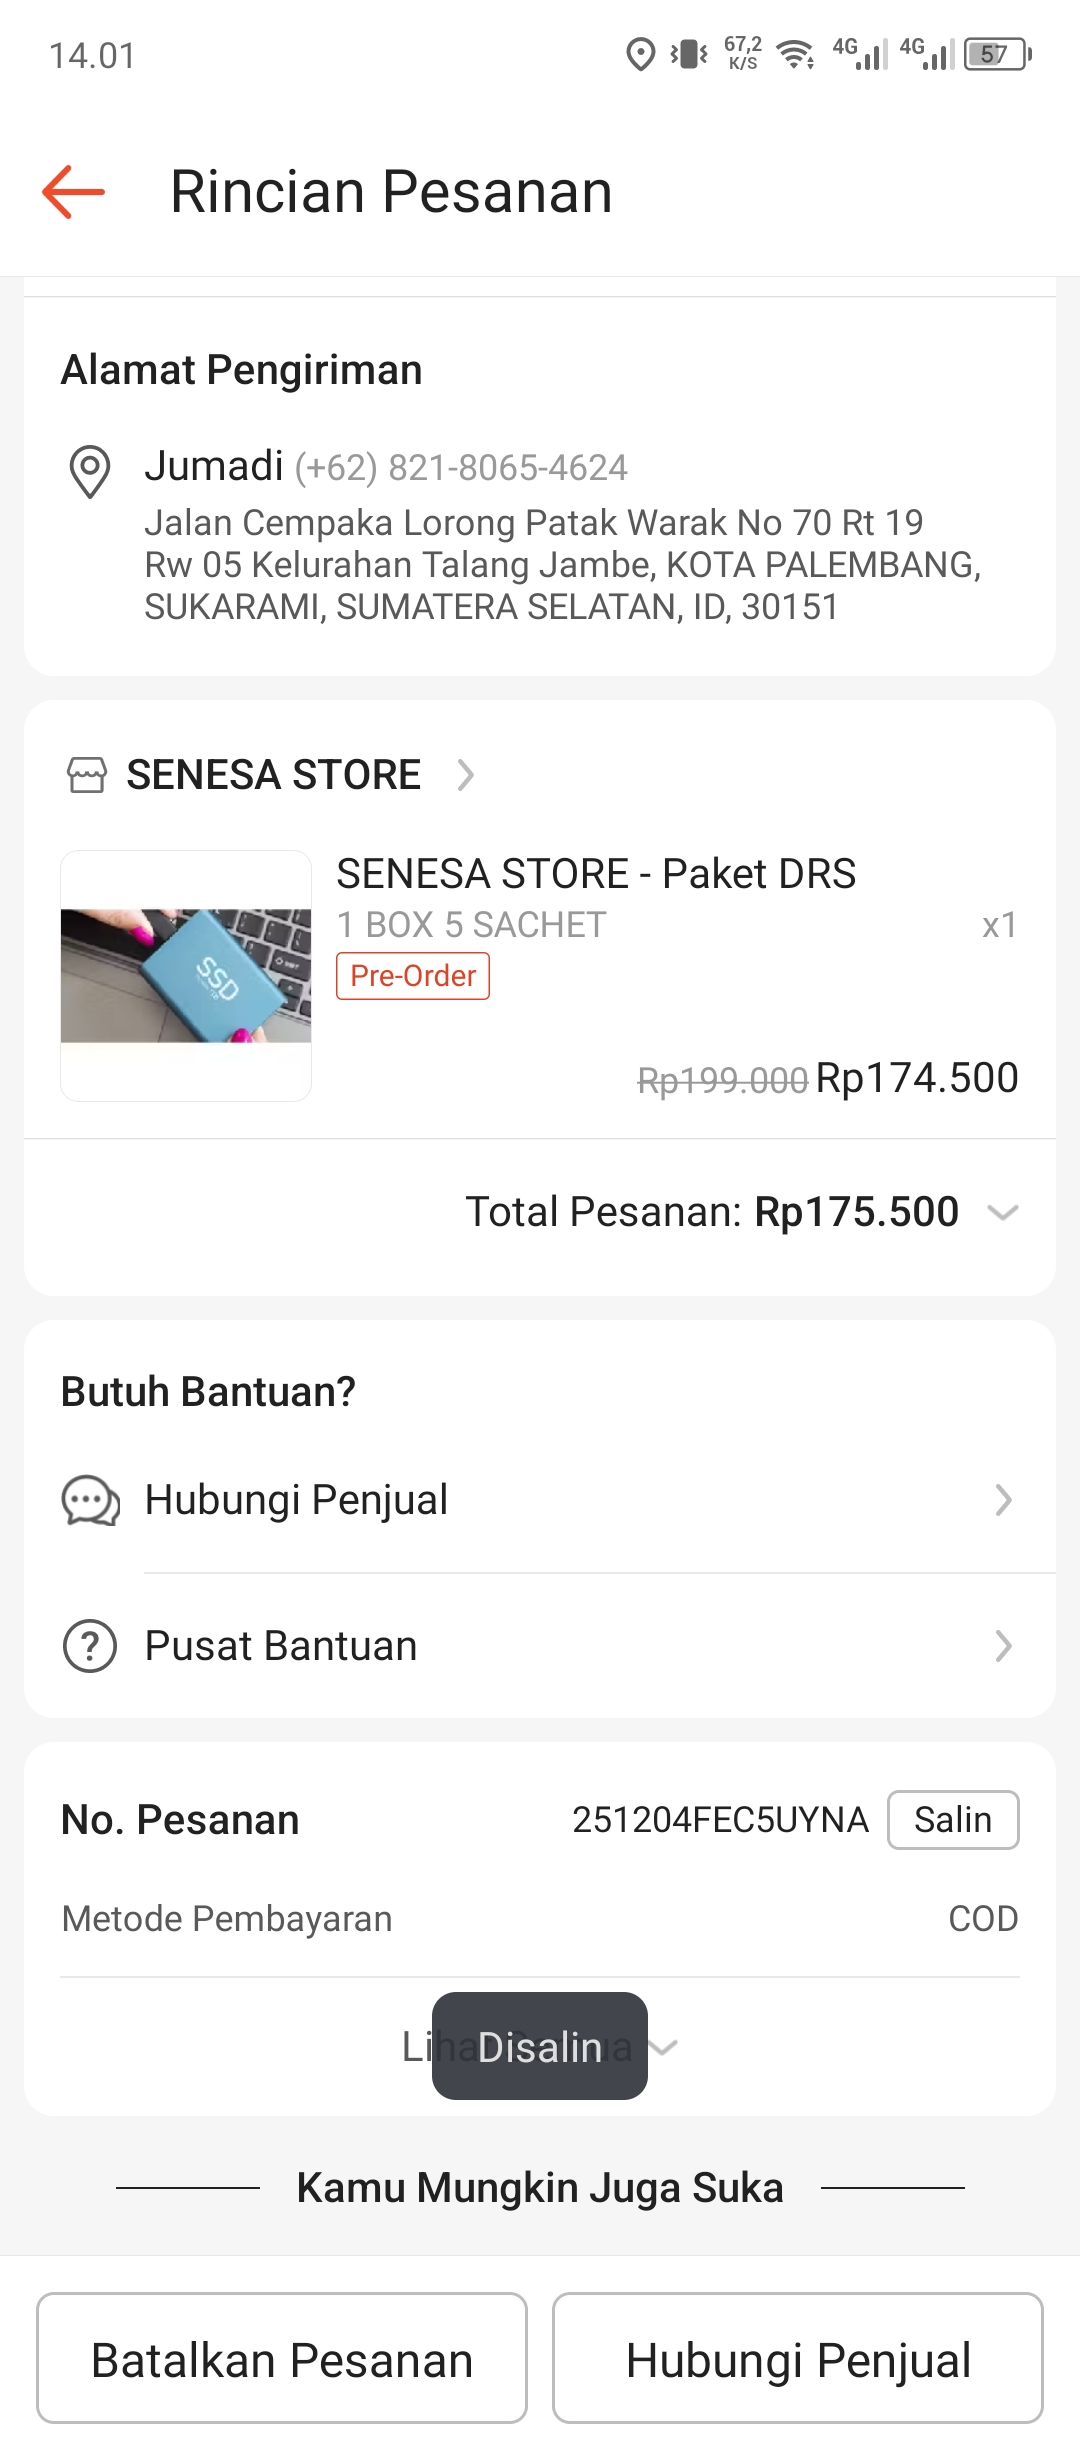Tap the SENESA STORE - Paket DRS title
The image size is (1080, 2460).
click(x=596, y=874)
